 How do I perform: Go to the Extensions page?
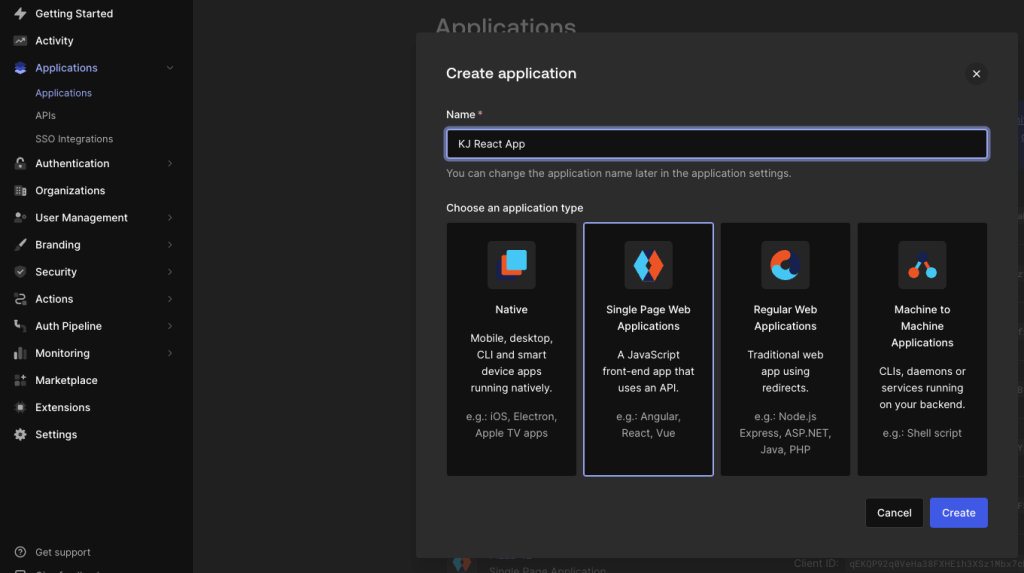click(63, 408)
